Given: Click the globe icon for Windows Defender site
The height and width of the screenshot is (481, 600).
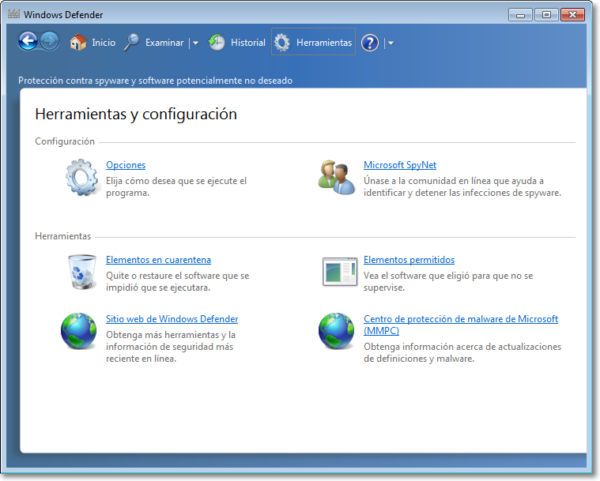Looking at the screenshot, I should pyautogui.click(x=80, y=331).
